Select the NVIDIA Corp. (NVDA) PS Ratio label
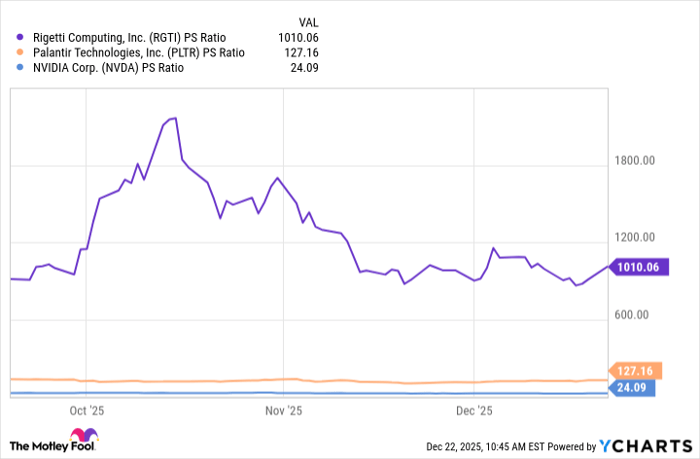This screenshot has width=700, height=459. pyautogui.click(x=108, y=68)
